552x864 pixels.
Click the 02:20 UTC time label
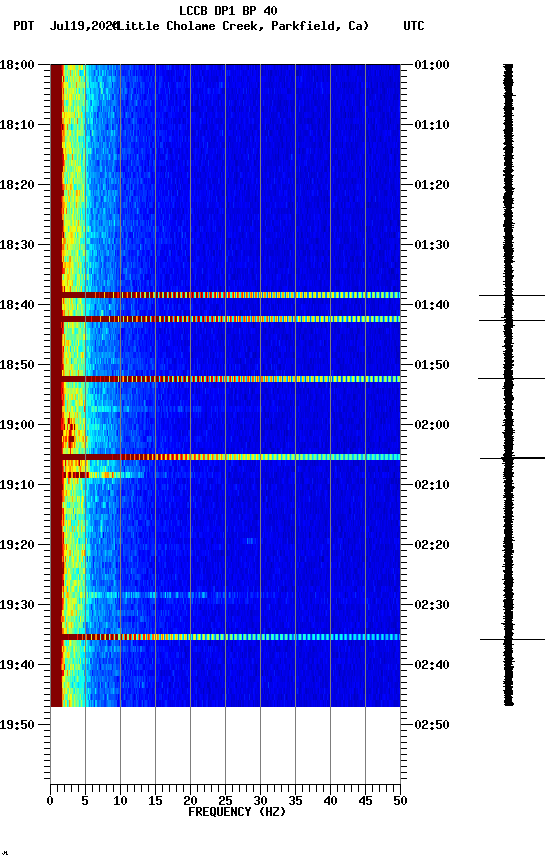coord(432,545)
